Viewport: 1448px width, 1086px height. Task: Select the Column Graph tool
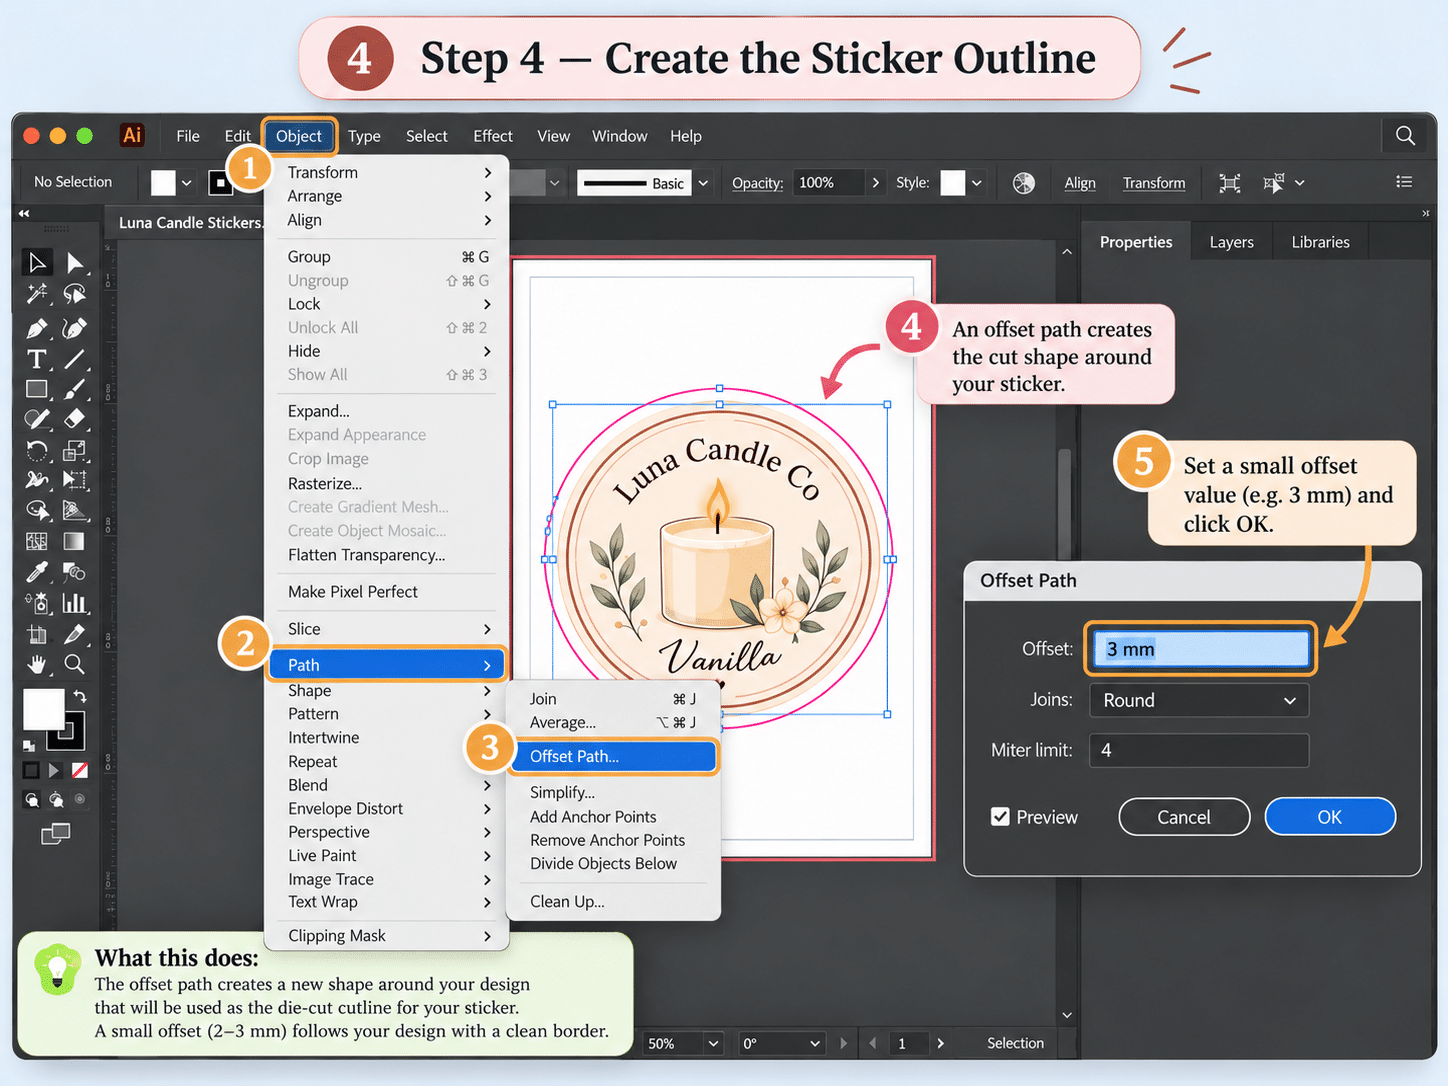click(x=75, y=603)
